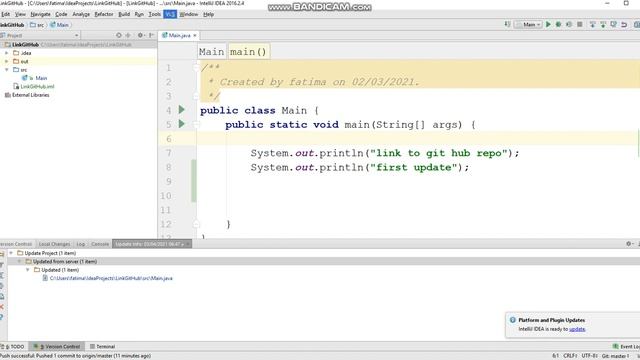Hide the Project tool window

pos(151,36)
